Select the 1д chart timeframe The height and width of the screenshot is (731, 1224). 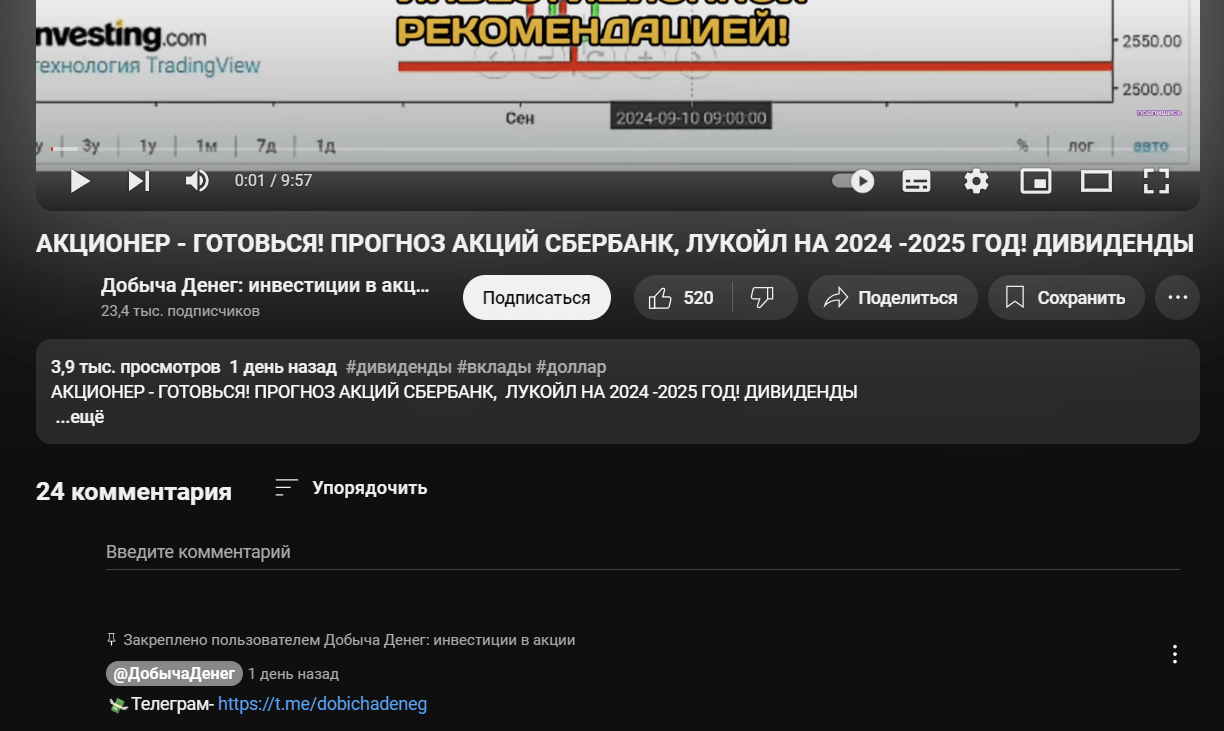pyautogui.click(x=325, y=146)
